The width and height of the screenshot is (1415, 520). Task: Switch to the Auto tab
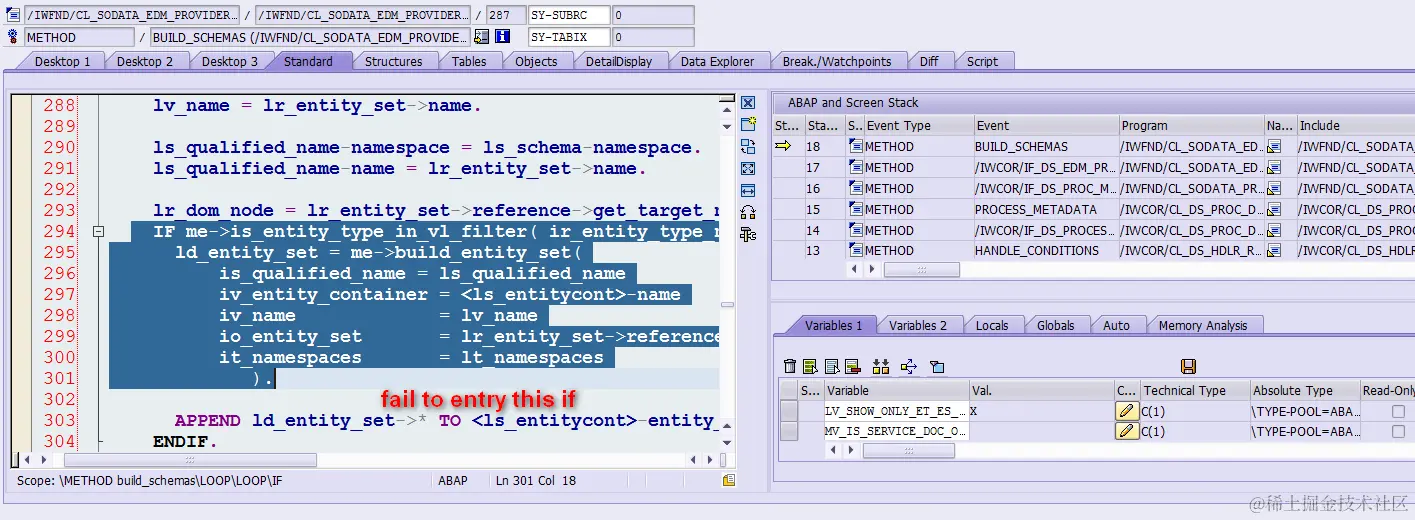(x=1116, y=325)
